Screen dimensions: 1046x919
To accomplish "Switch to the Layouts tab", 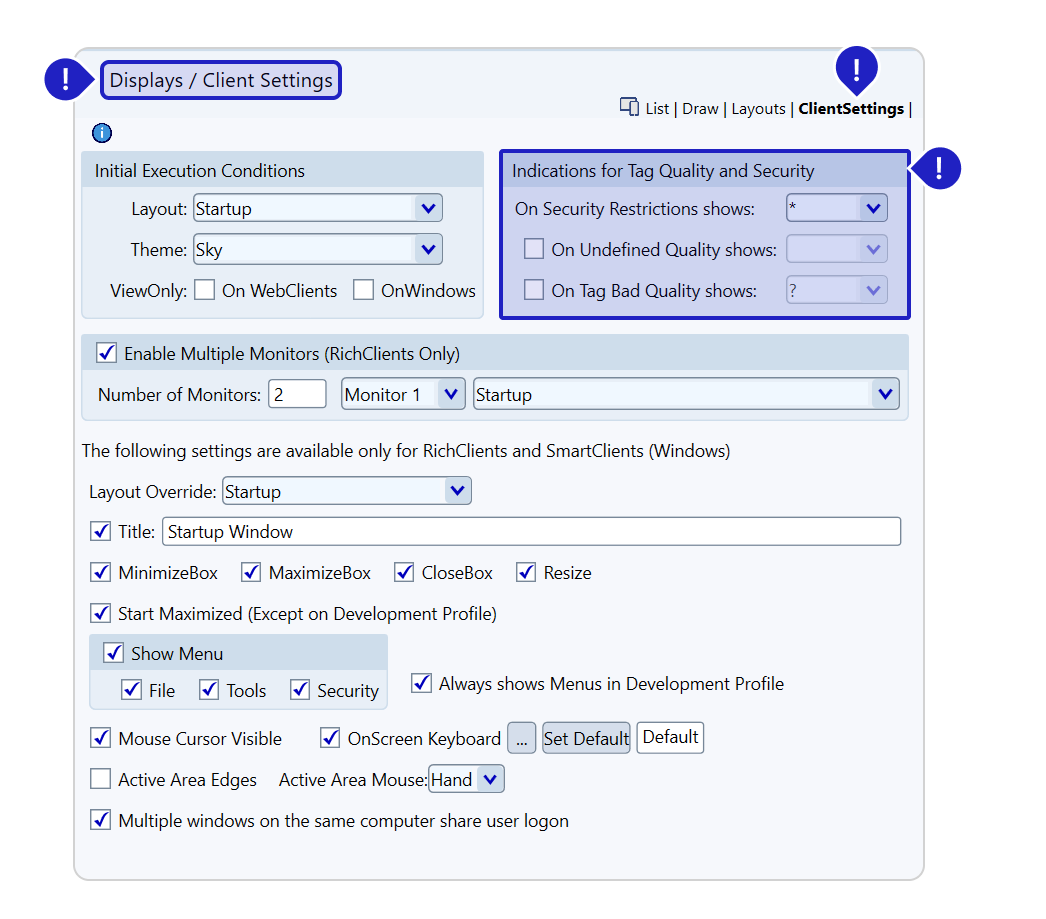I will click(x=758, y=109).
